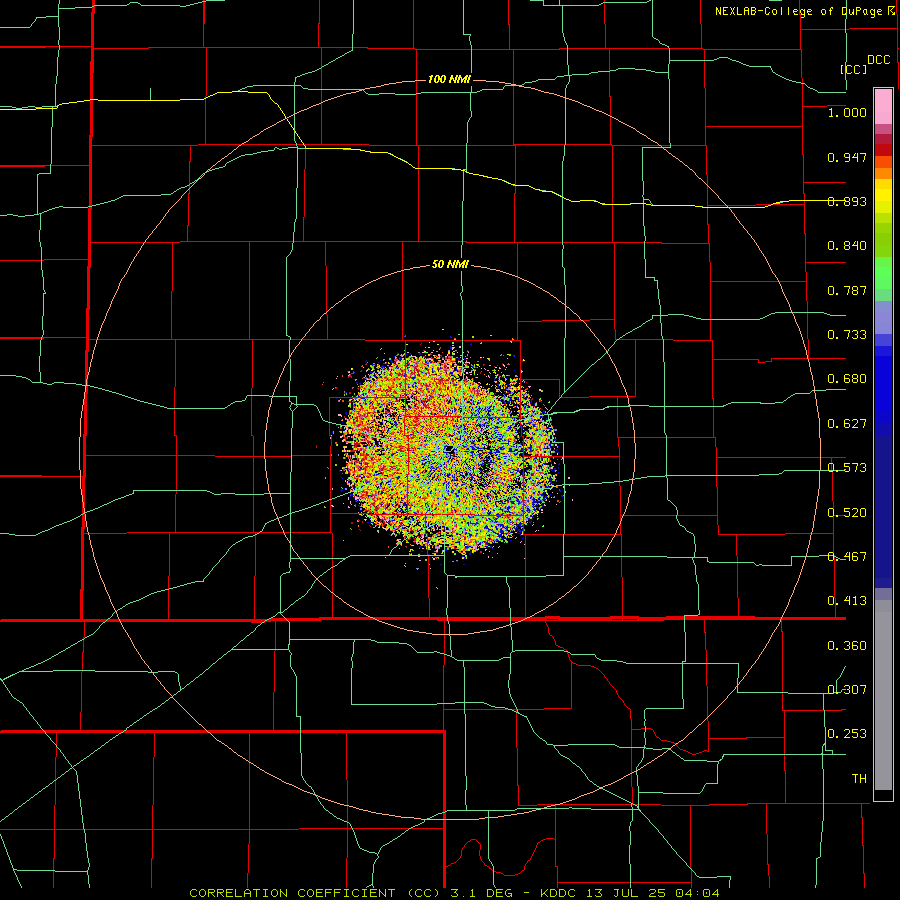
Task: Click the 0.947 value on the color scale
Action: coord(847,157)
